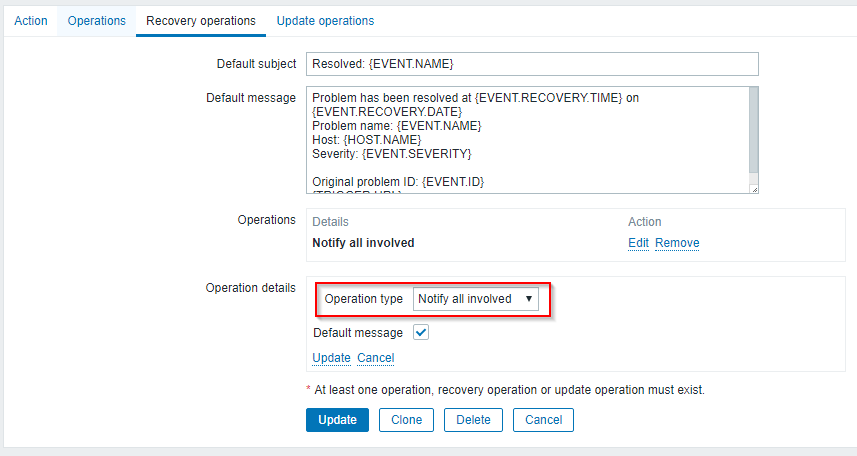Click into the Default subject field
Viewport: 857px width, 456px height.
click(532, 64)
